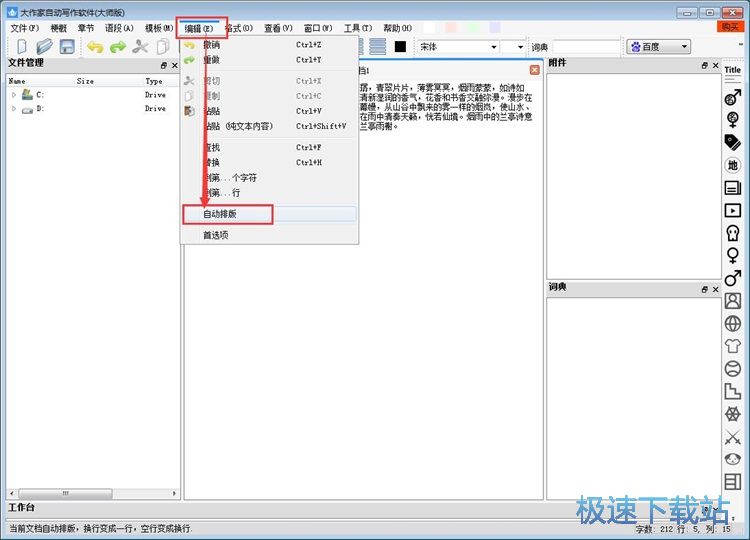Expand the C: drive tree node

tap(14, 95)
